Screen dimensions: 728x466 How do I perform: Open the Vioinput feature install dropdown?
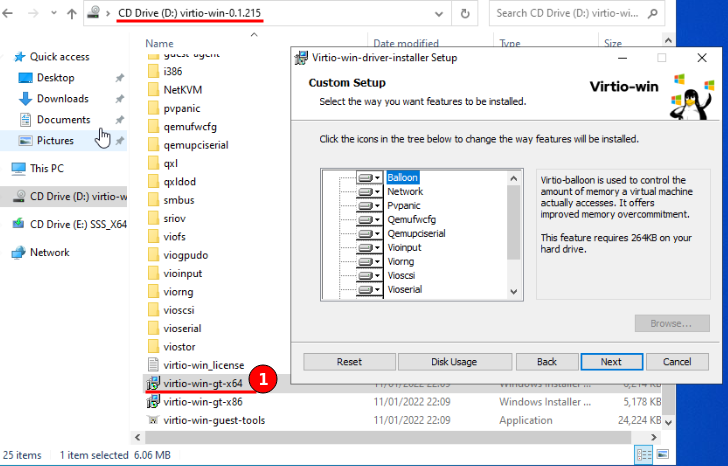pos(370,247)
